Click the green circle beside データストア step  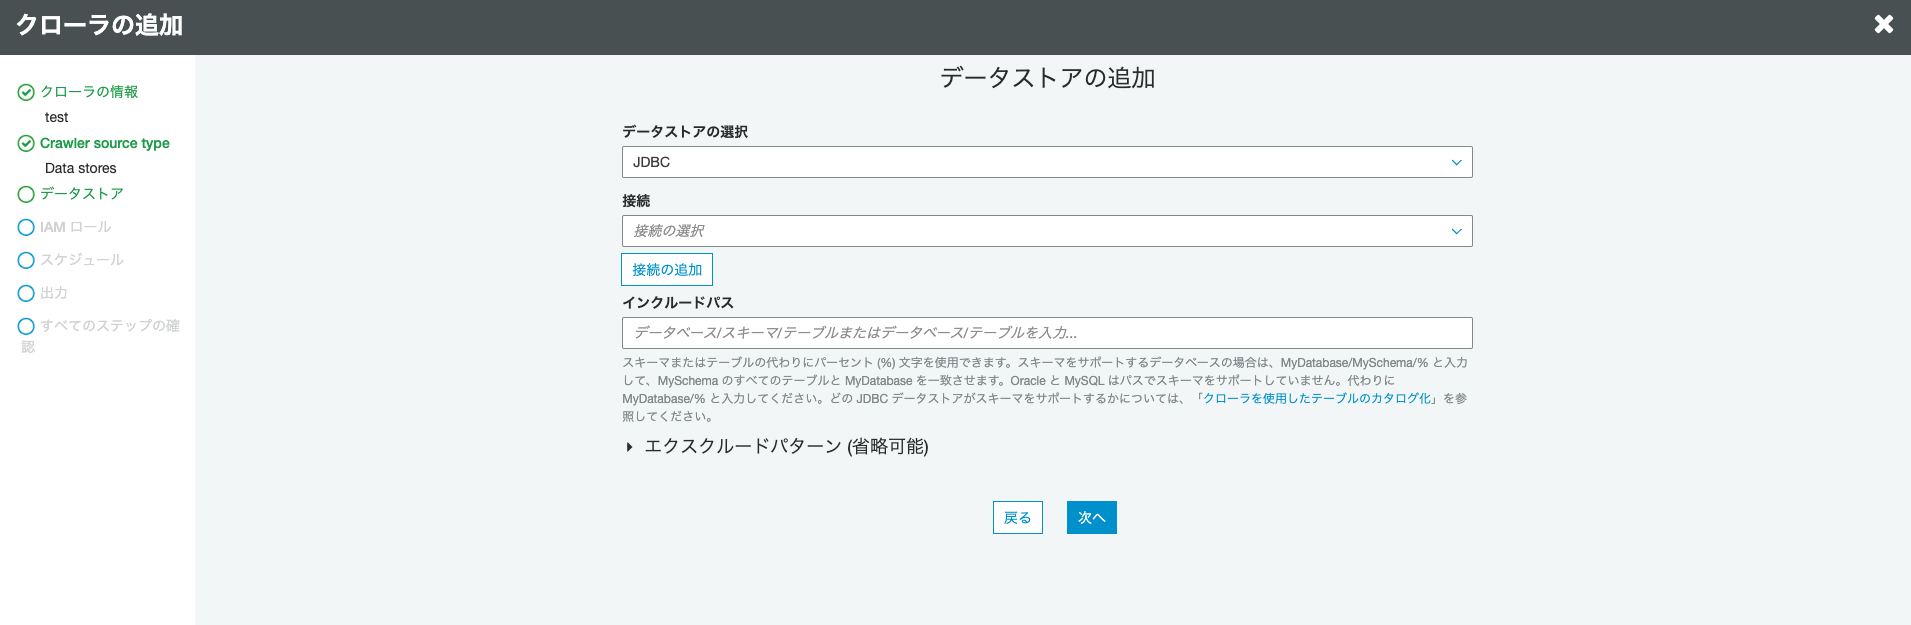pos(26,194)
